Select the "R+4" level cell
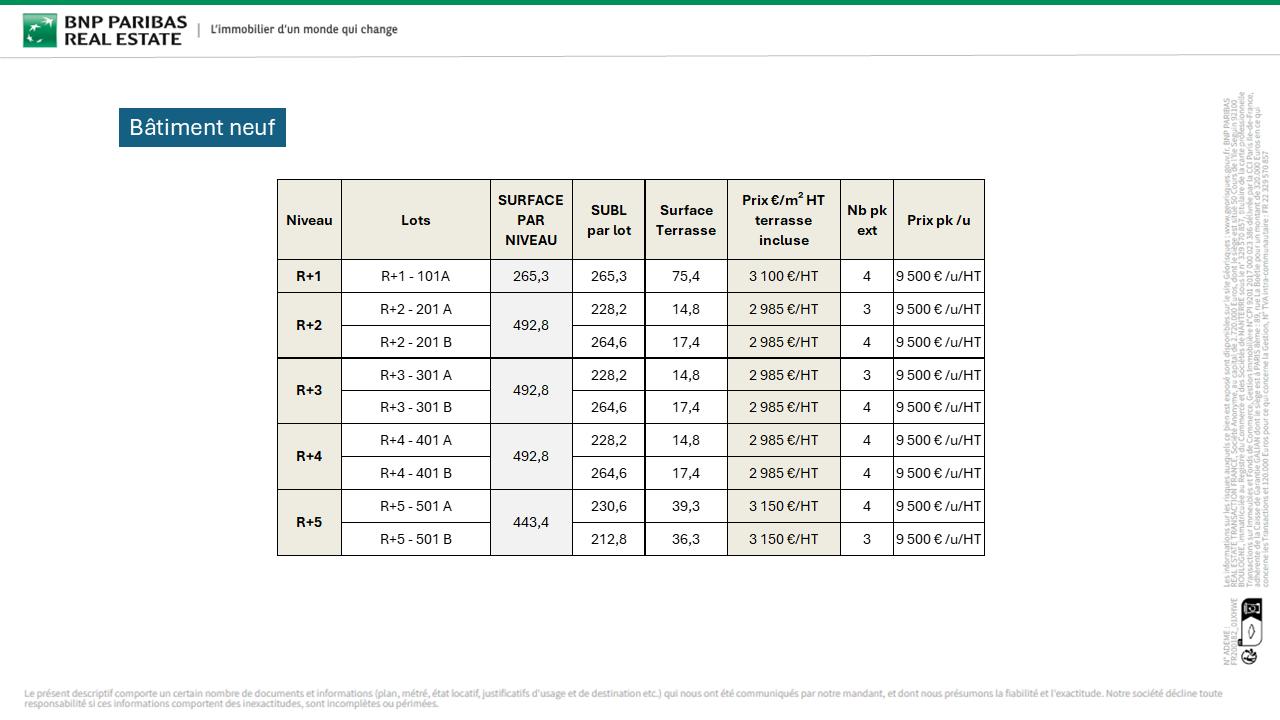1280x720 pixels. (309, 456)
